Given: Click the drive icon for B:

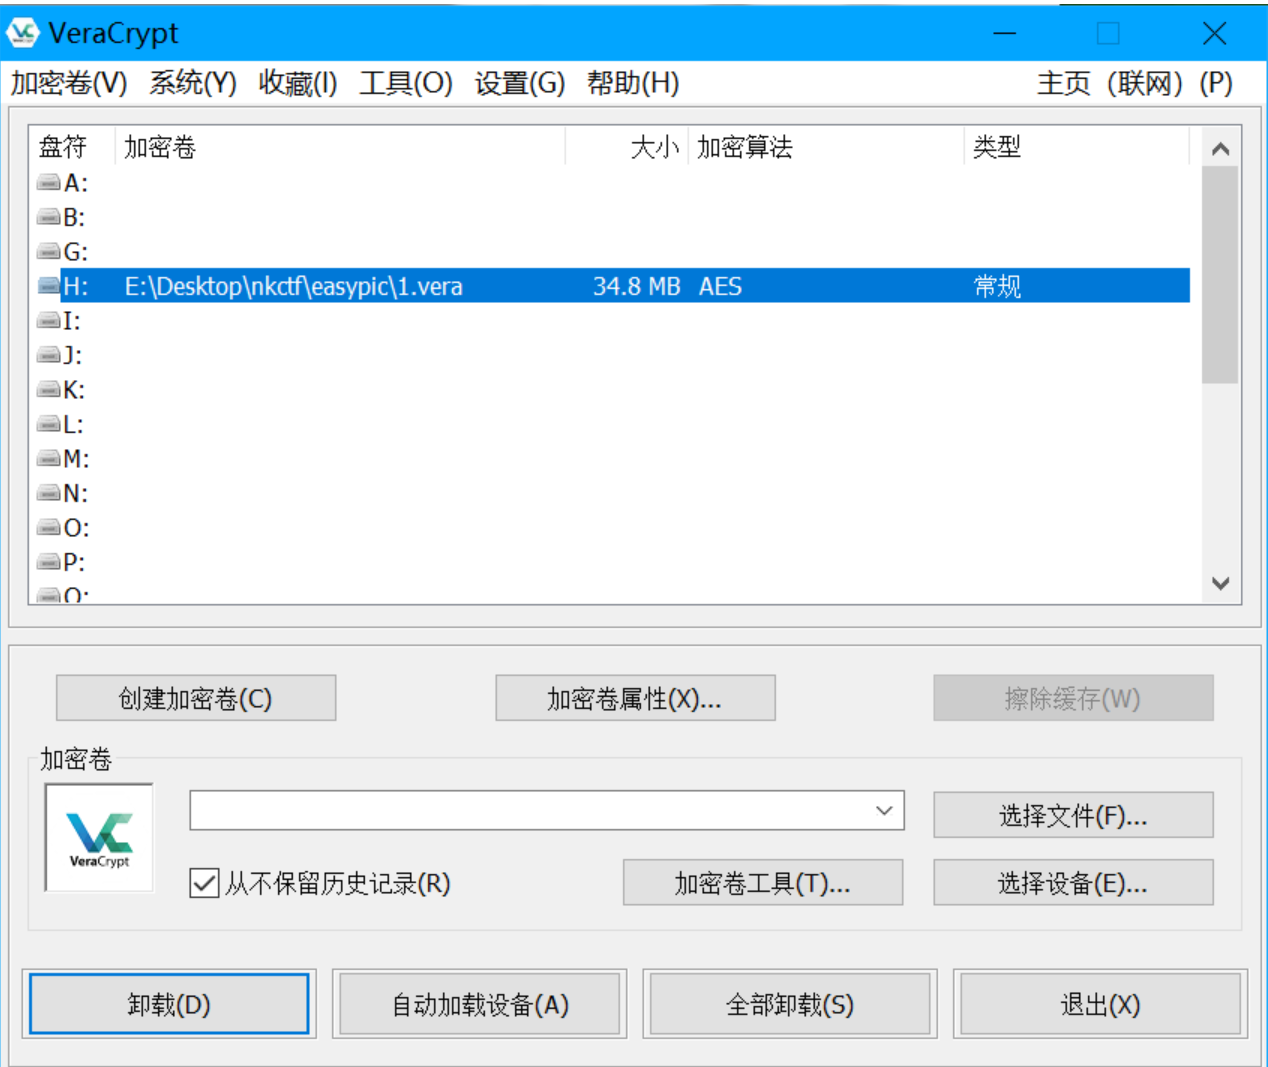Looking at the screenshot, I should (x=48, y=217).
